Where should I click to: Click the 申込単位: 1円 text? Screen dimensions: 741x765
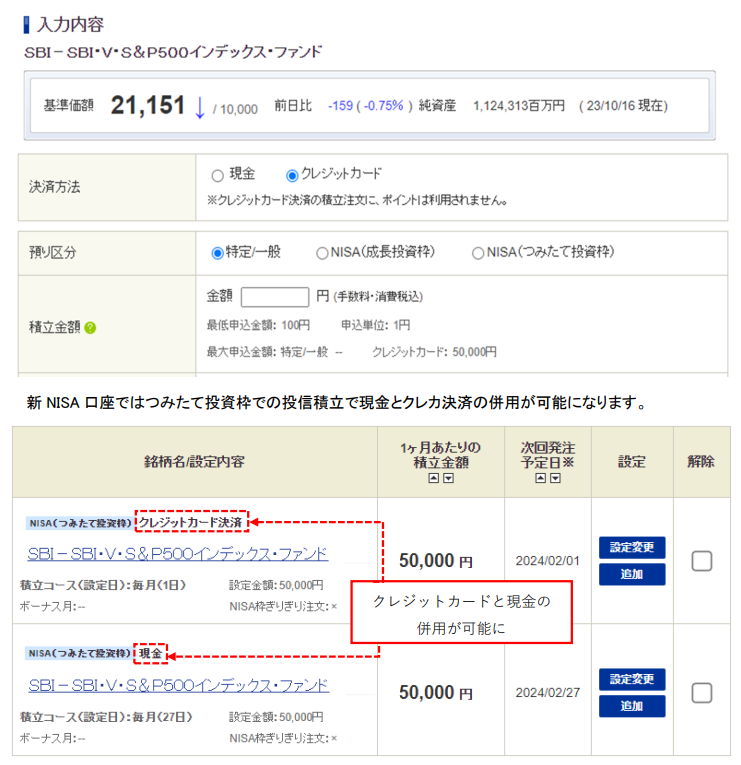click(x=375, y=325)
